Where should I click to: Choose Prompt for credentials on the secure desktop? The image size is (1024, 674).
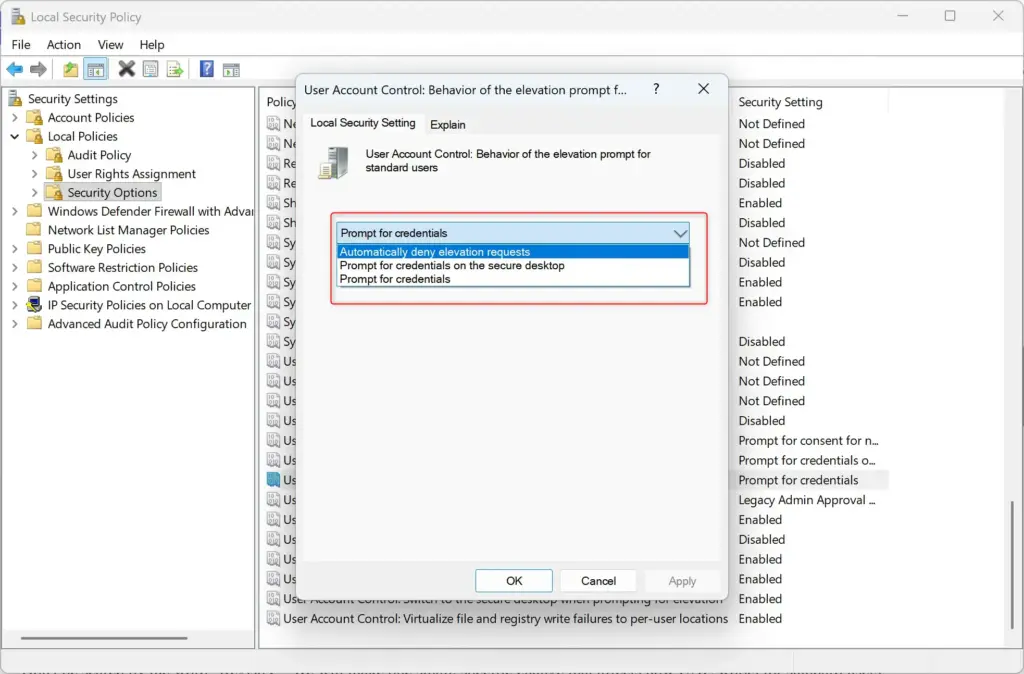(513, 266)
